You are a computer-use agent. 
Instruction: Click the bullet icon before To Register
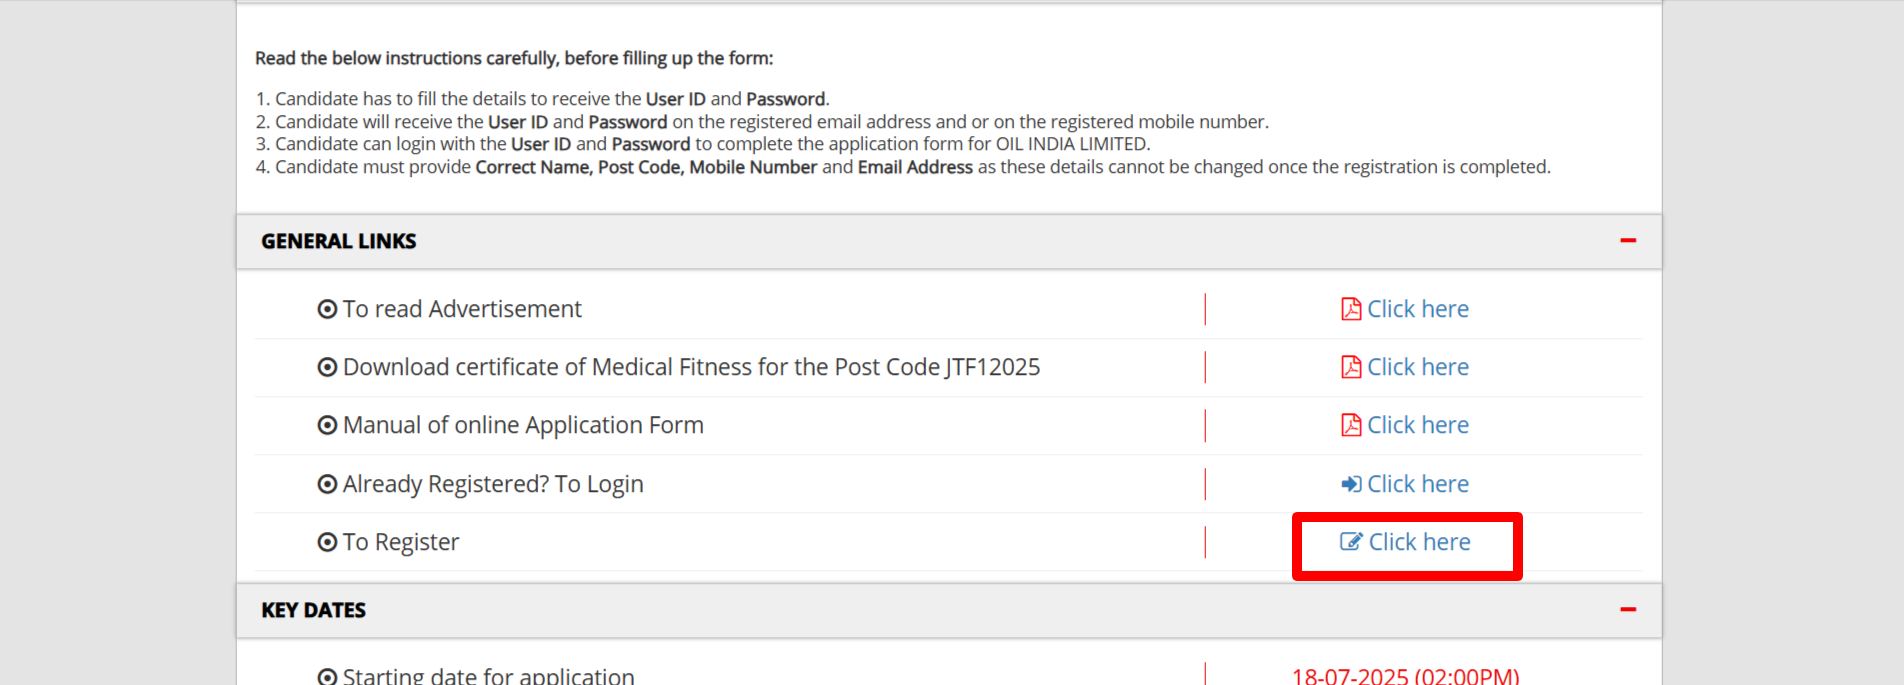coord(327,542)
